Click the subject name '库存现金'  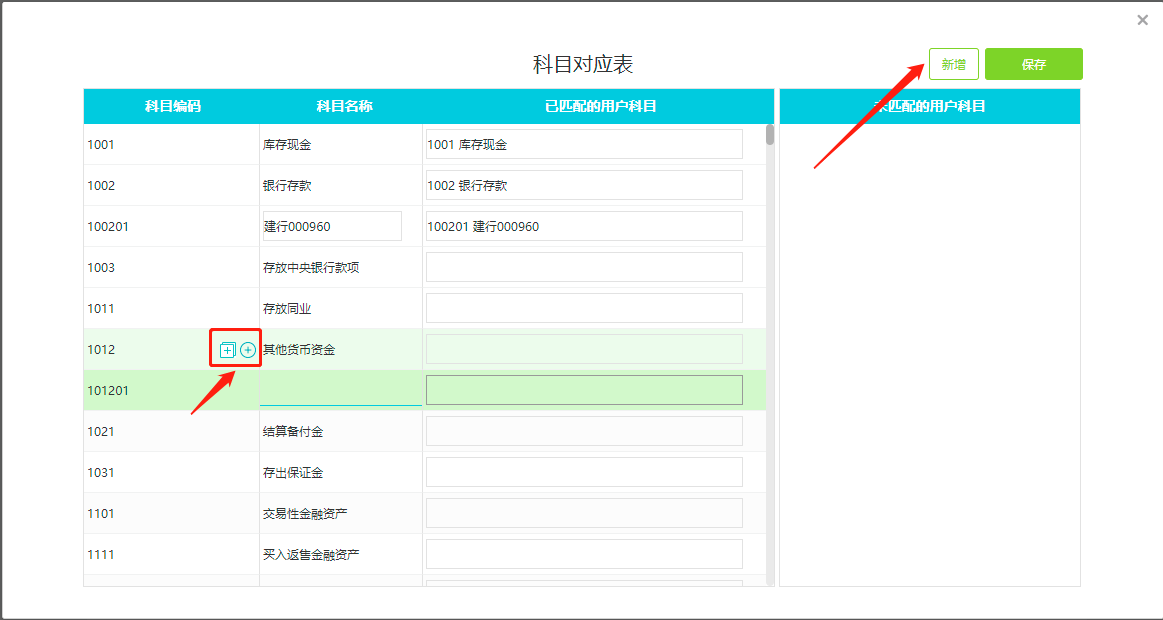click(x=287, y=145)
